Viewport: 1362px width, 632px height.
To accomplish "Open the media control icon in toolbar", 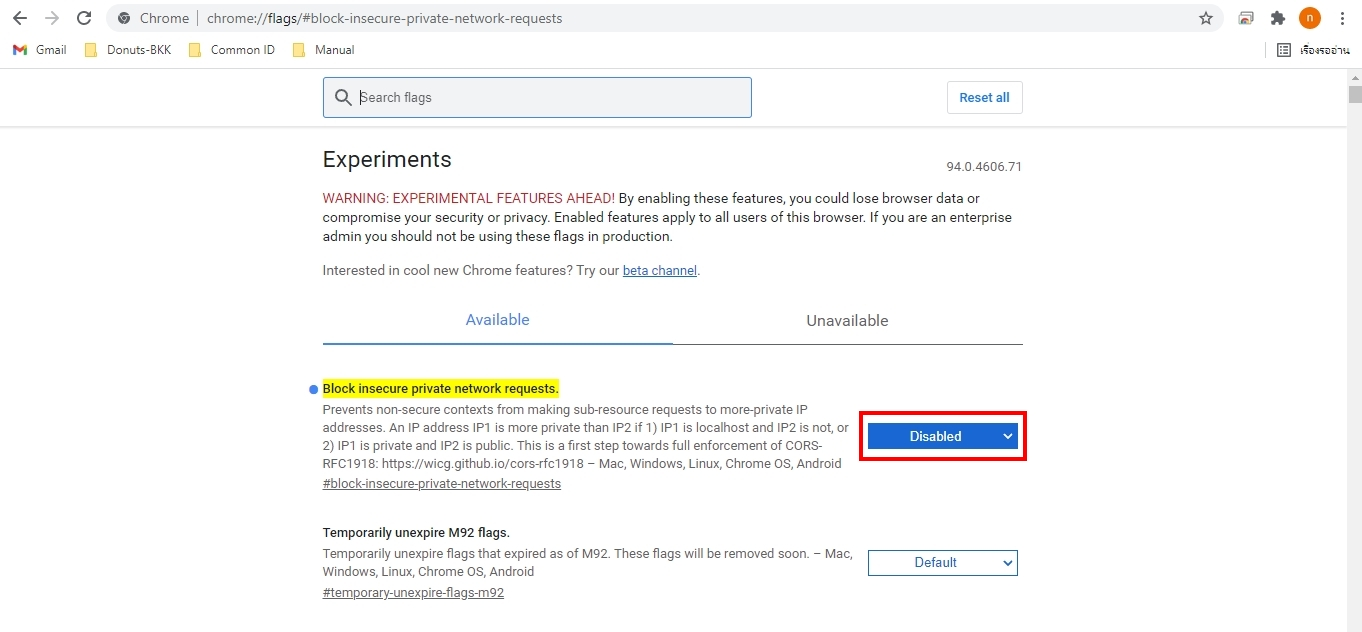I will point(1246,18).
